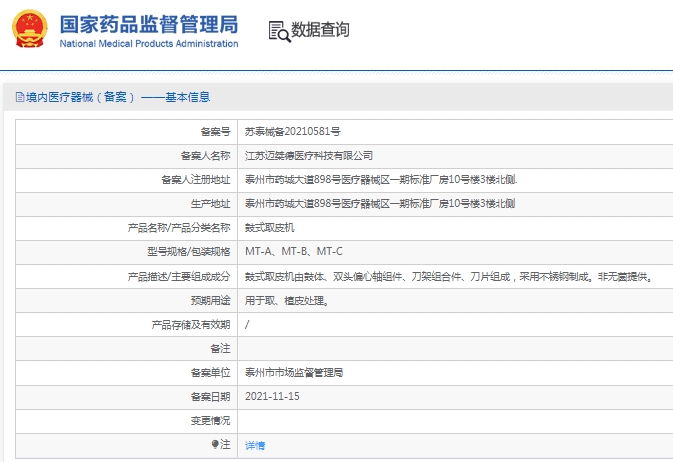Click the document icon beside 境内医疗器械
The width and height of the screenshot is (673, 462).
point(20,97)
